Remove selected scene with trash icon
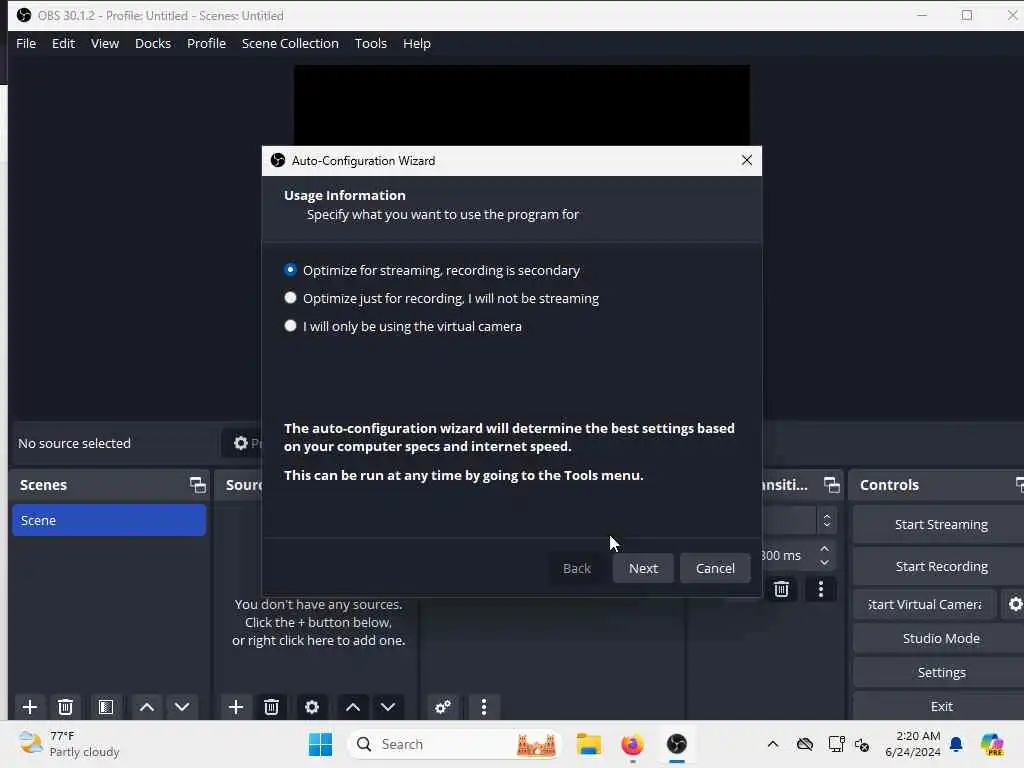1024x768 pixels. click(65, 707)
